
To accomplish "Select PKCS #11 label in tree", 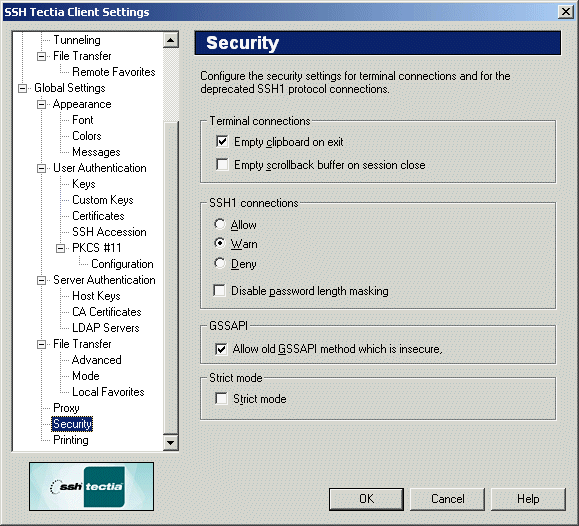I will click(x=97, y=247).
